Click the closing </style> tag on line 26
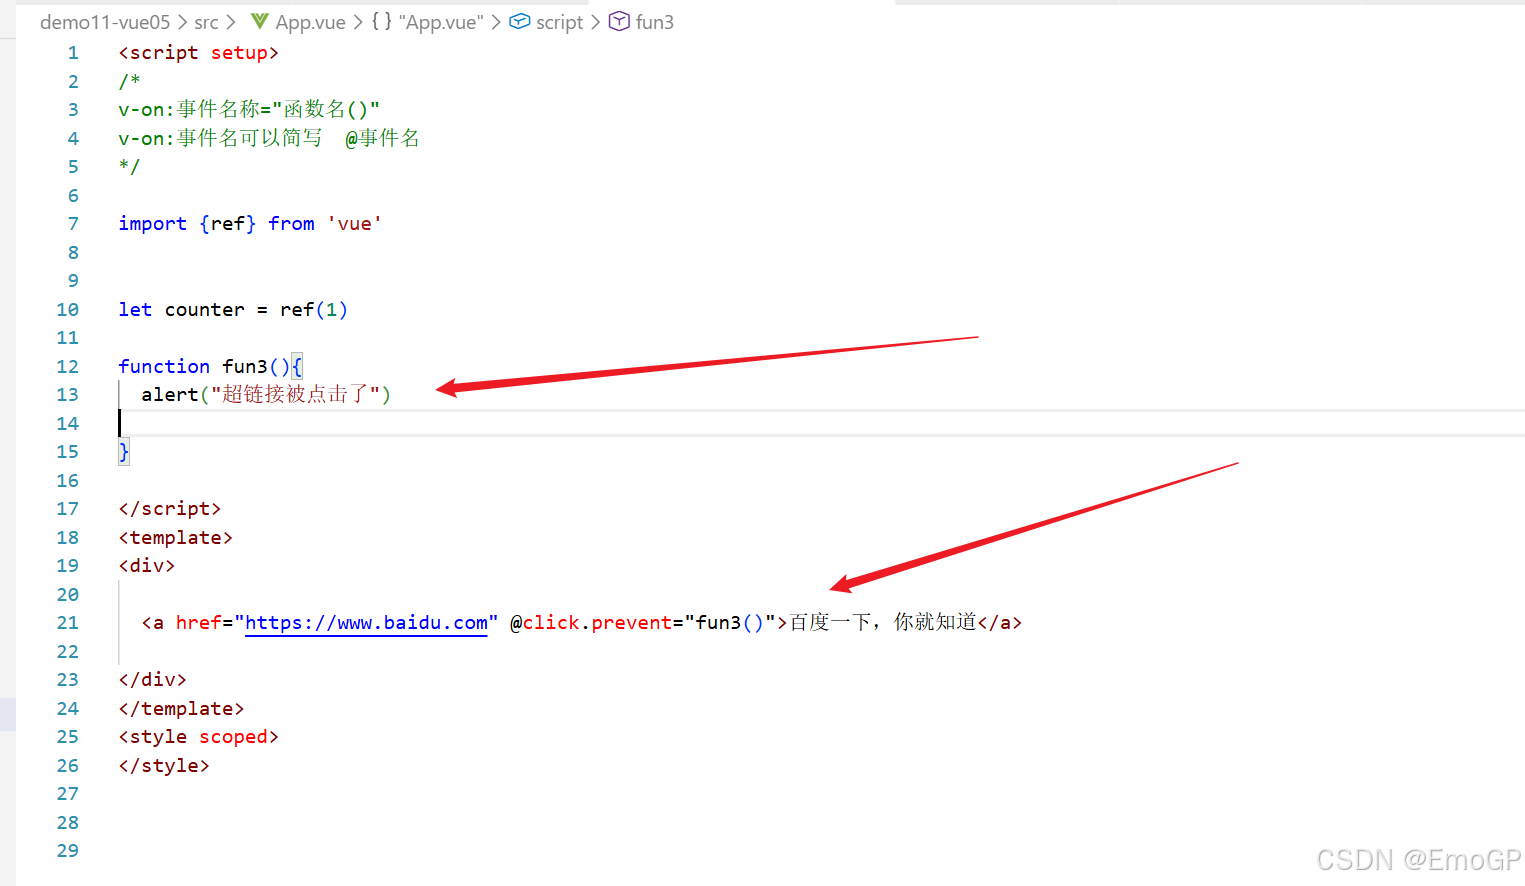The height and width of the screenshot is (886, 1525). click(x=164, y=766)
